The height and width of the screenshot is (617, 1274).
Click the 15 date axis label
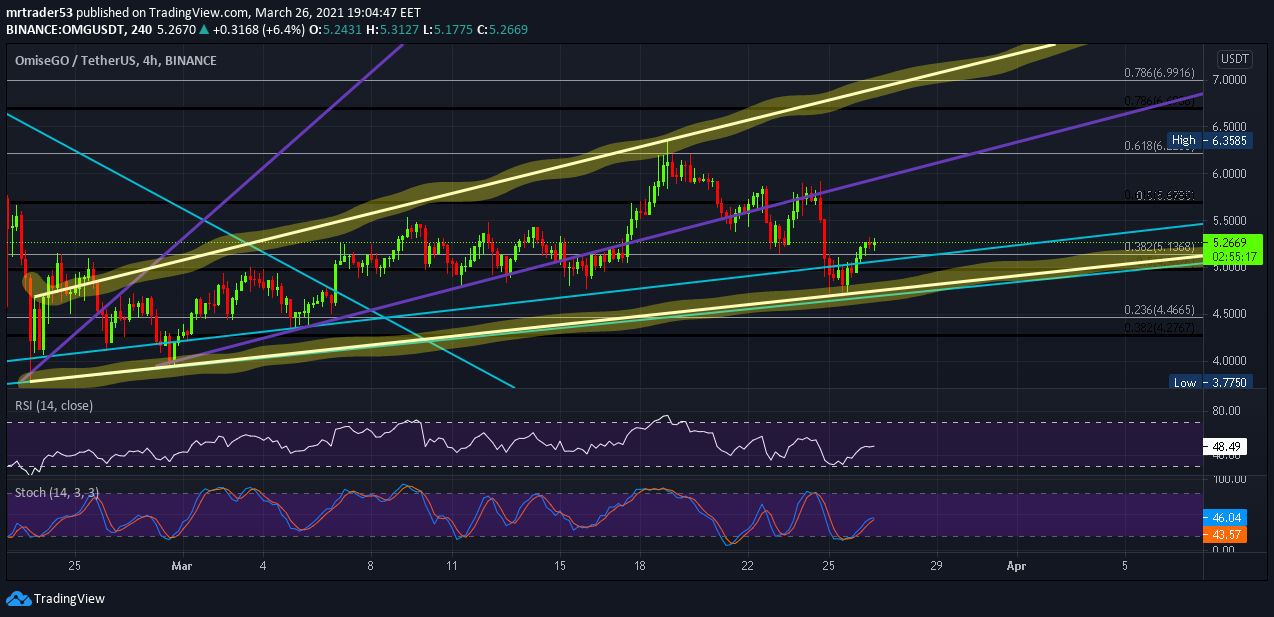[560, 566]
